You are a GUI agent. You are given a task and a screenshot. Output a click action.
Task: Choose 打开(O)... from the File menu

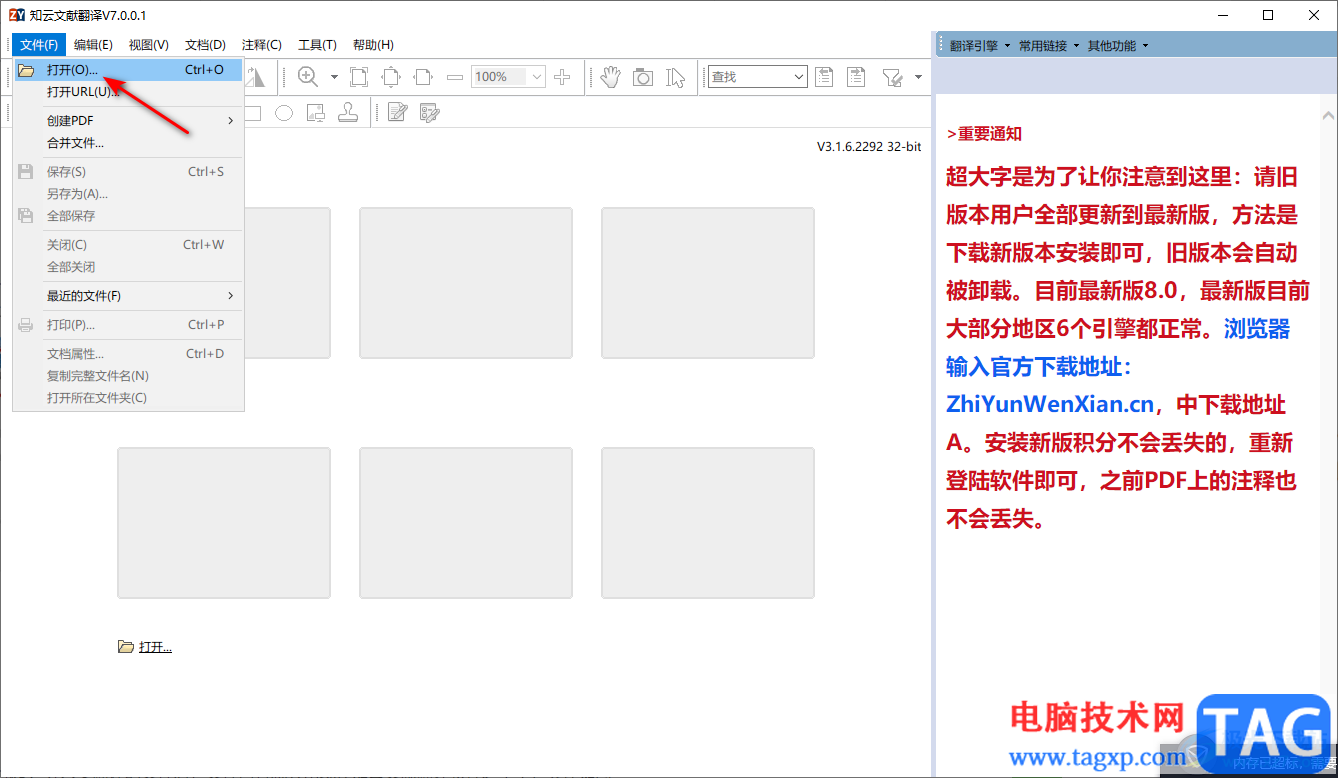[x=128, y=70]
